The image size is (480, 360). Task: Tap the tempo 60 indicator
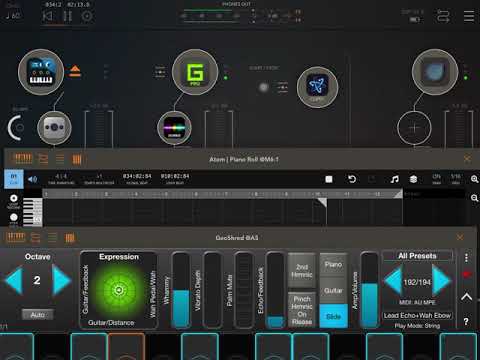point(13,16)
